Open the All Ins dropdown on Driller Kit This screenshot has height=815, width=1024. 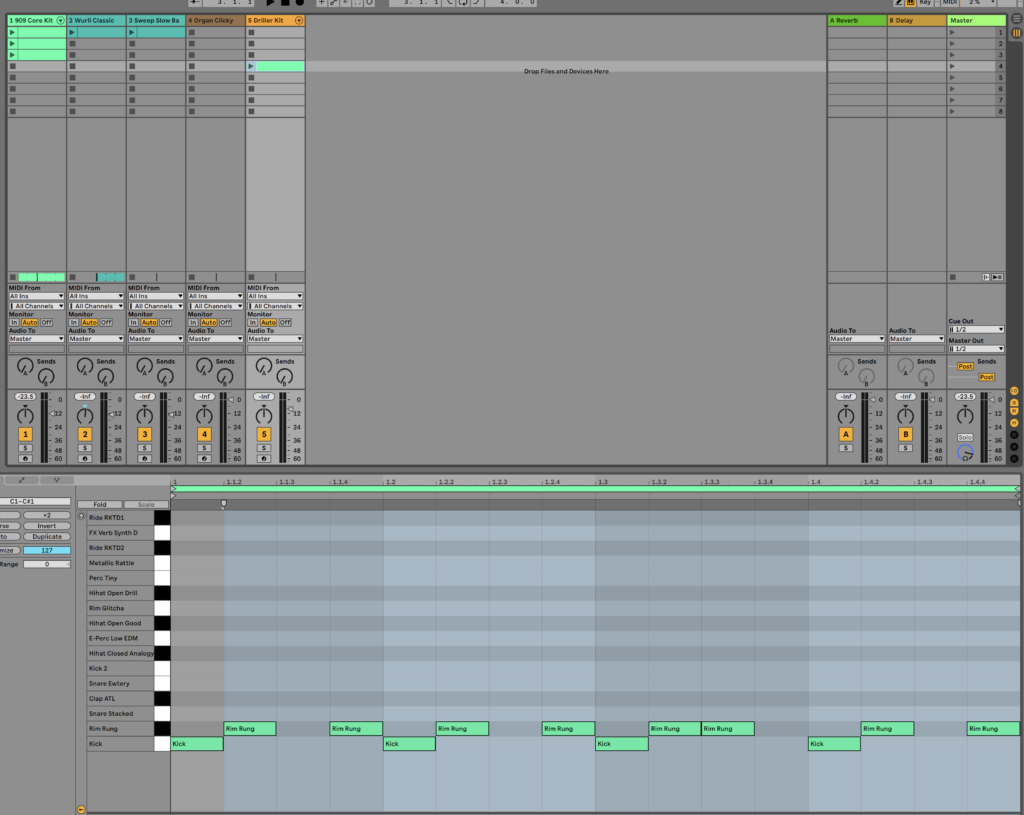tap(275, 296)
